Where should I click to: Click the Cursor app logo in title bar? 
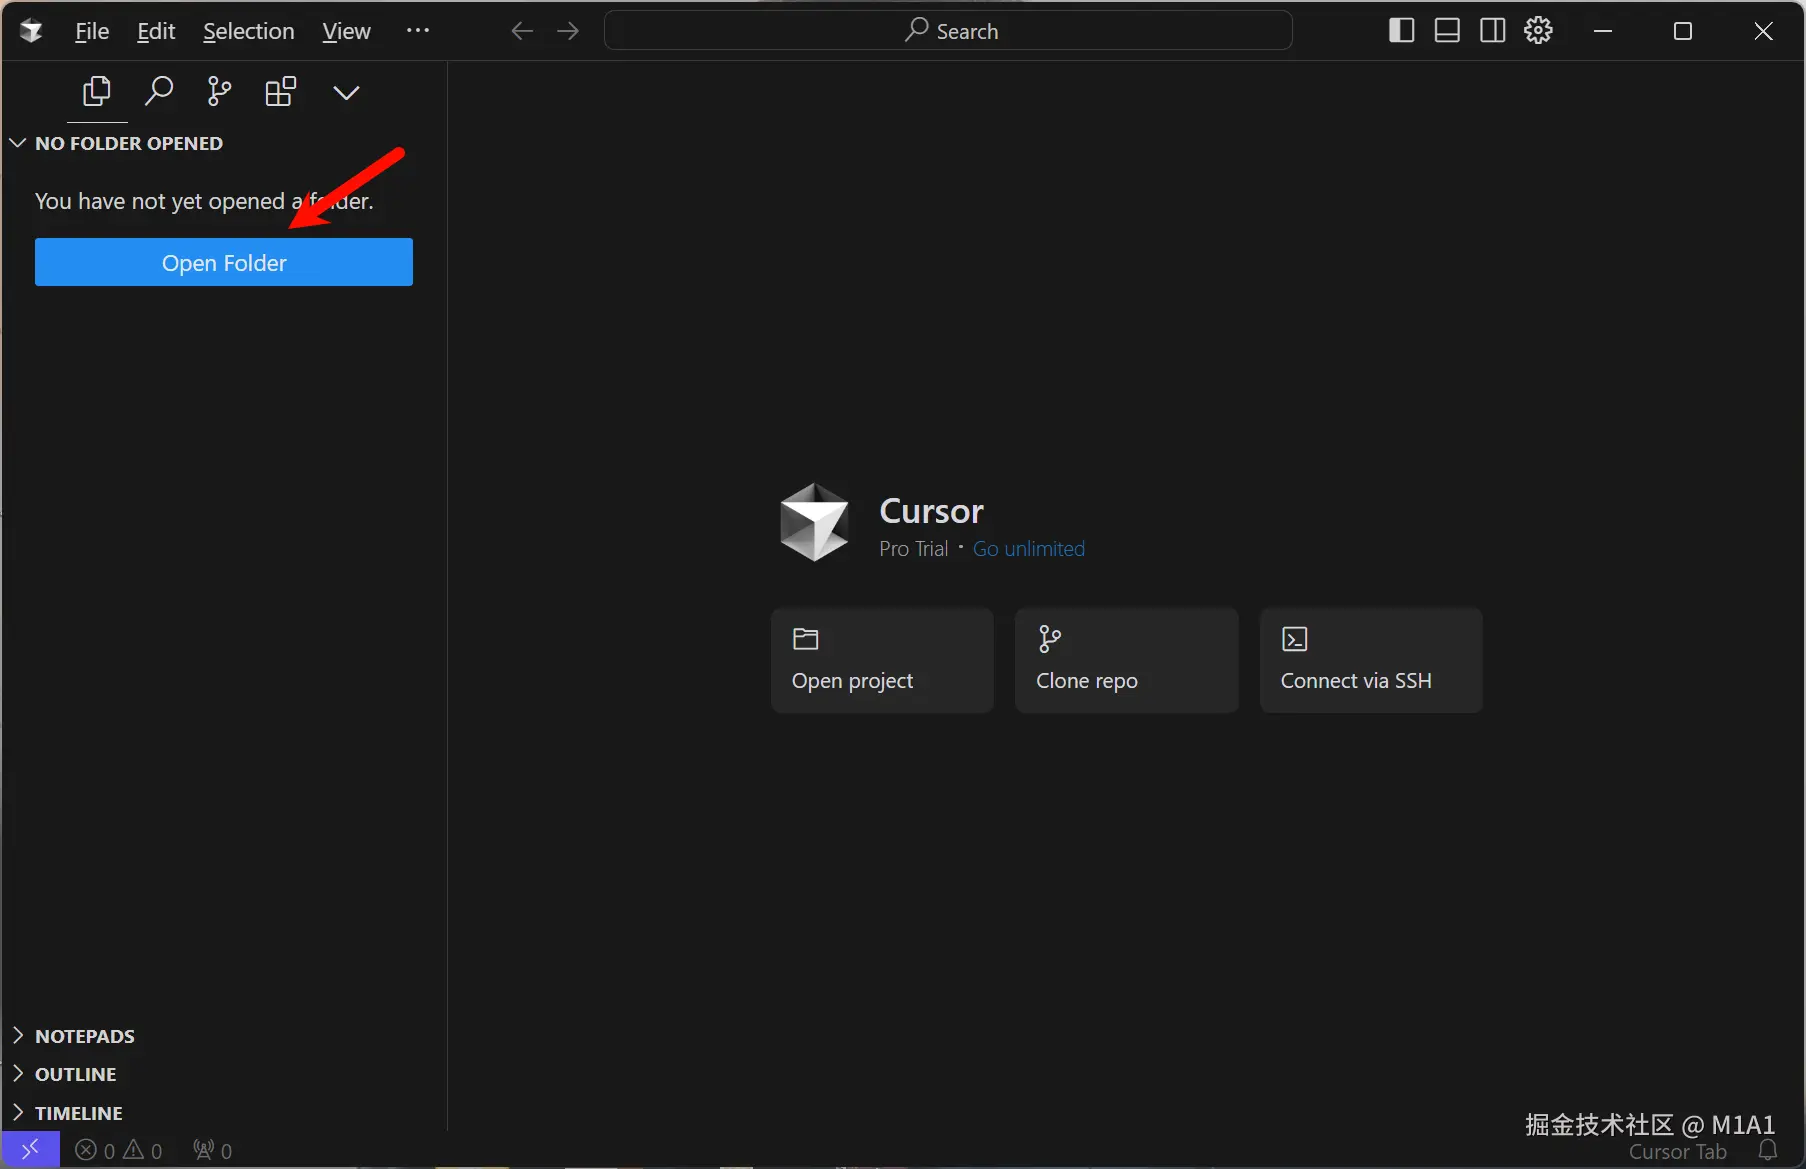coord(31,31)
